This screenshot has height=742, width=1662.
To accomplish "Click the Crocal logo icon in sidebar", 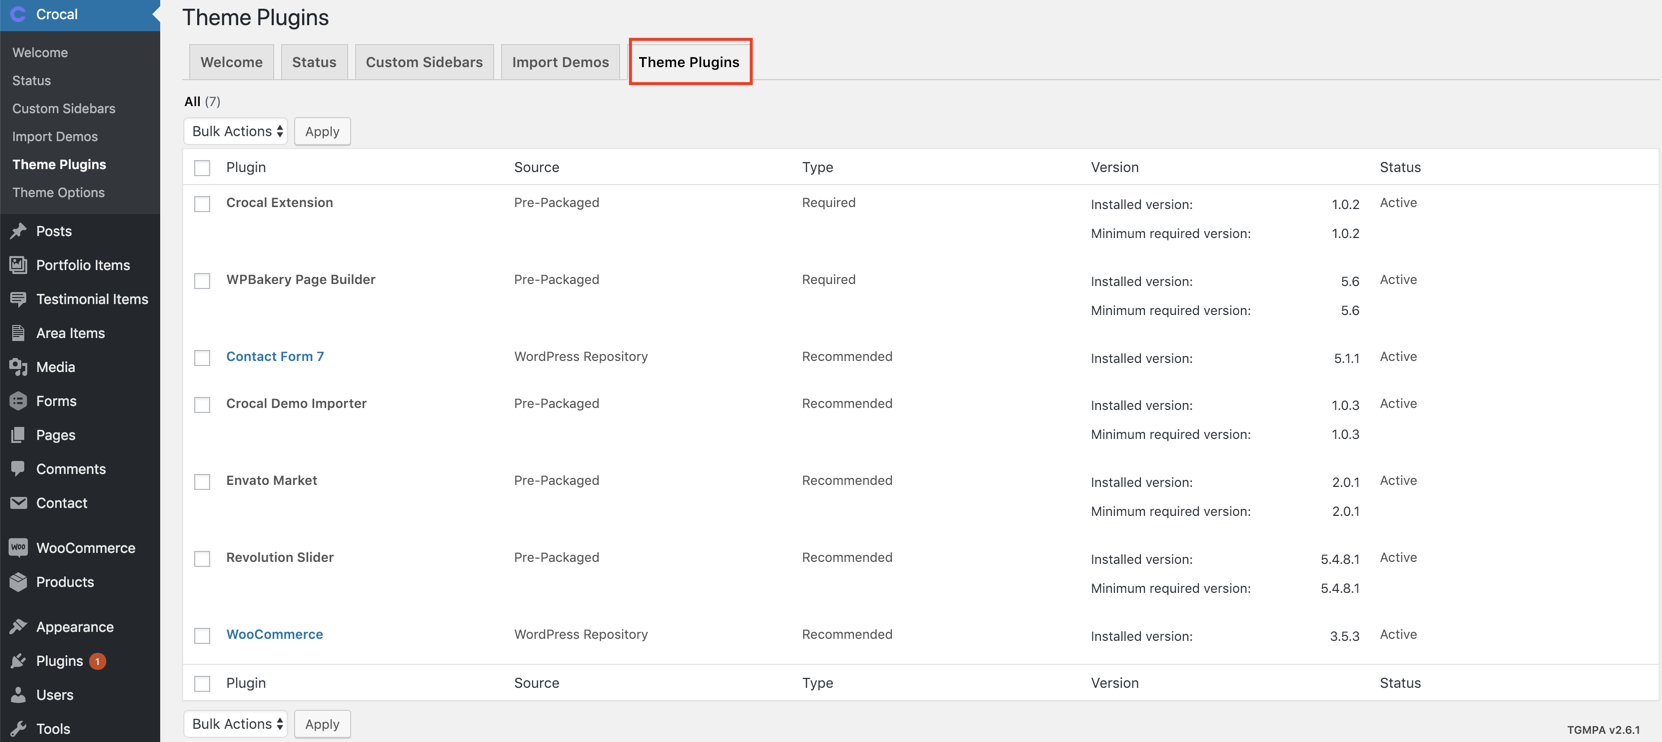I will 18,14.
